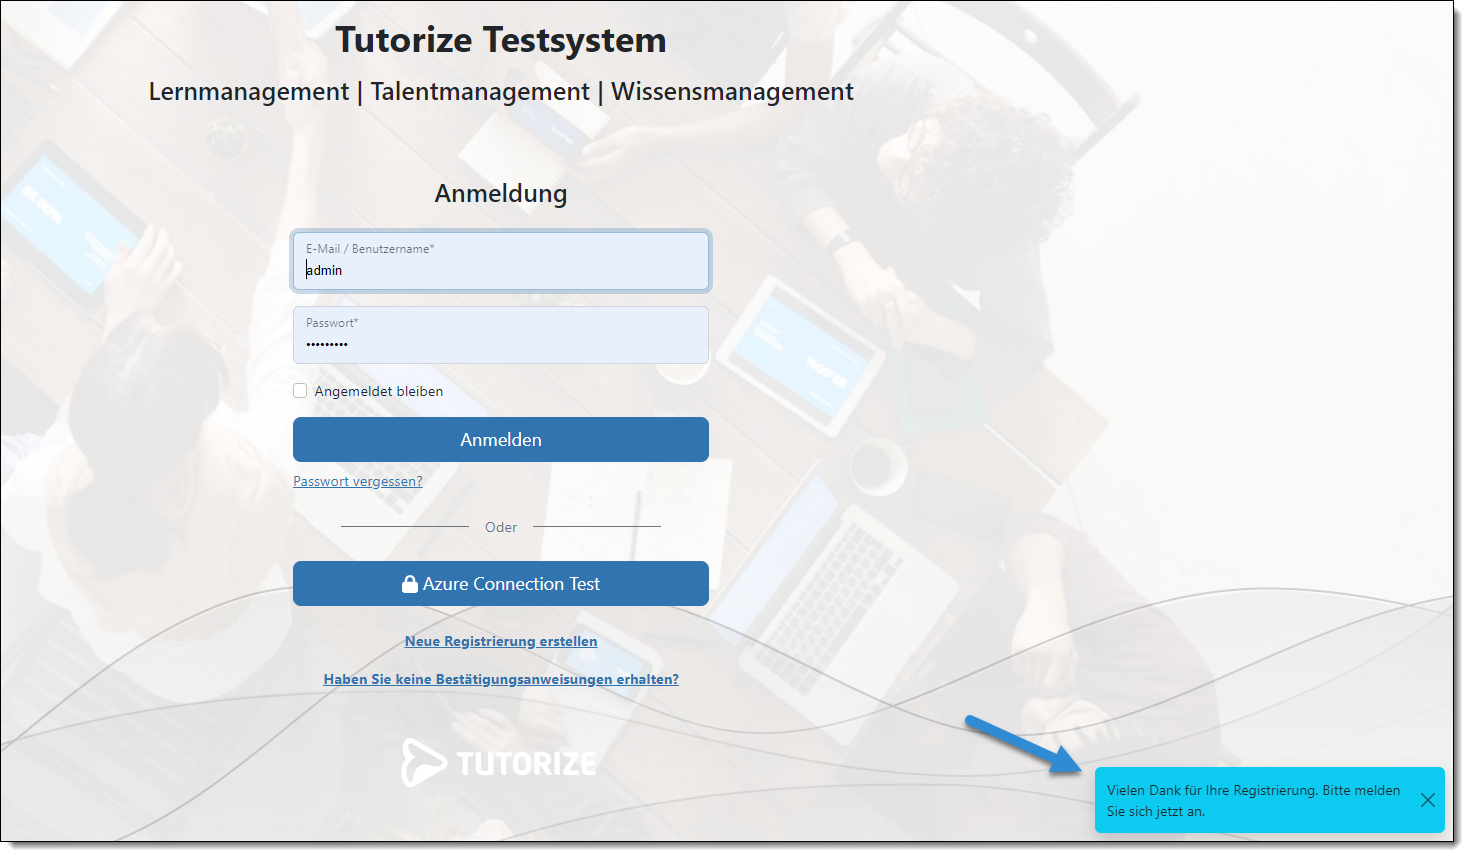The width and height of the screenshot is (1469, 857).
Task: Click the Bestätigungsanweisungen help link
Action: (500, 679)
